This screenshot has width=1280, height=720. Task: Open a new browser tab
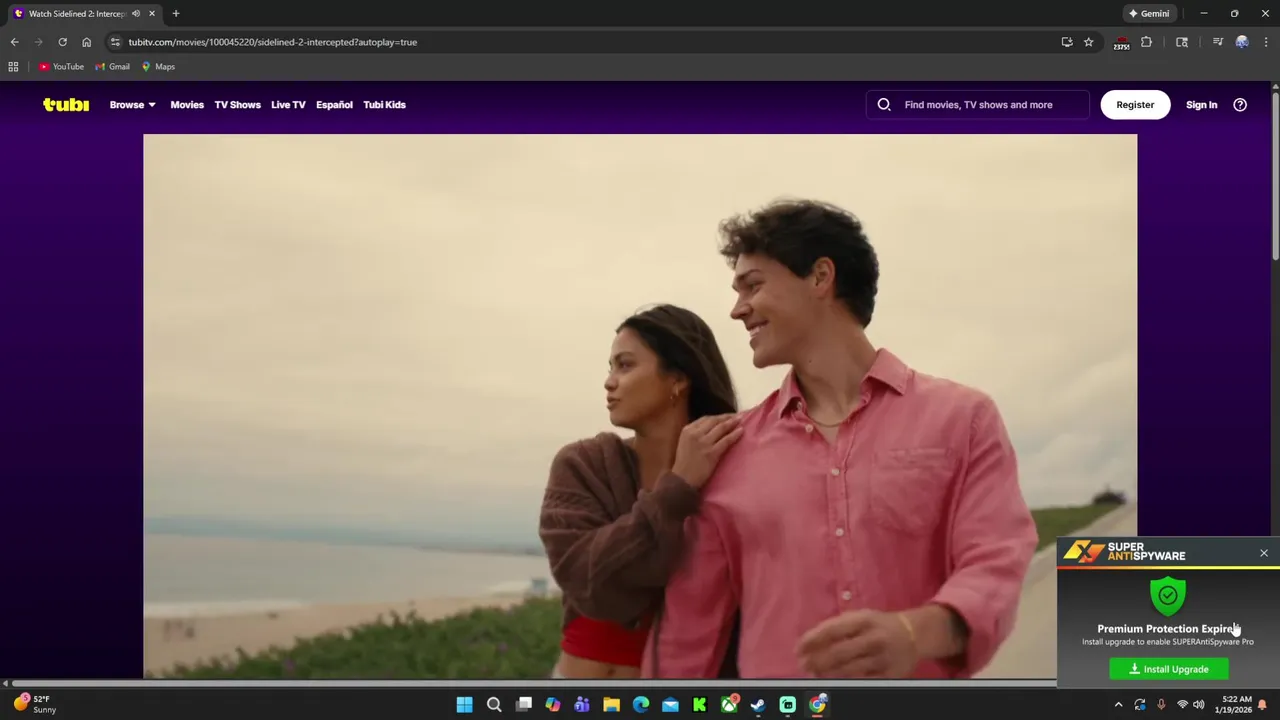click(x=176, y=14)
